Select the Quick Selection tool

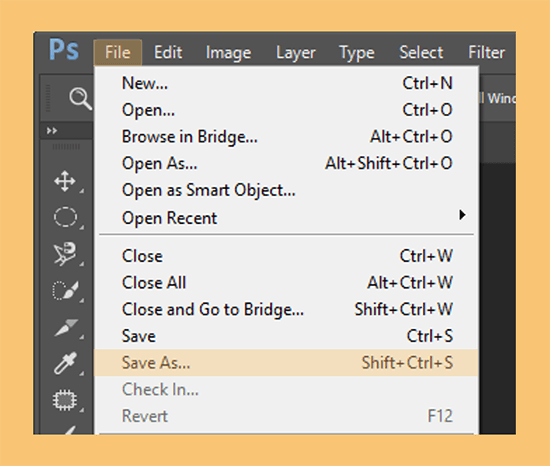pyautogui.click(x=65, y=290)
